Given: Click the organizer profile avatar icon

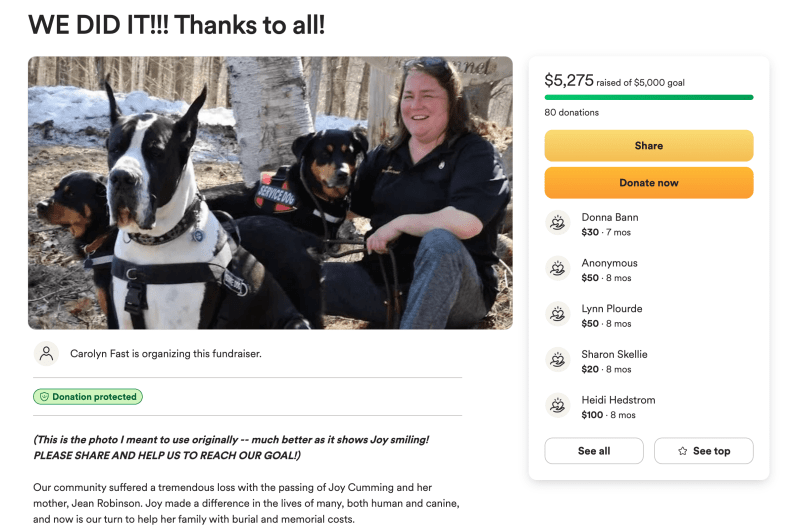Looking at the screenshot, I should [46, 353].
